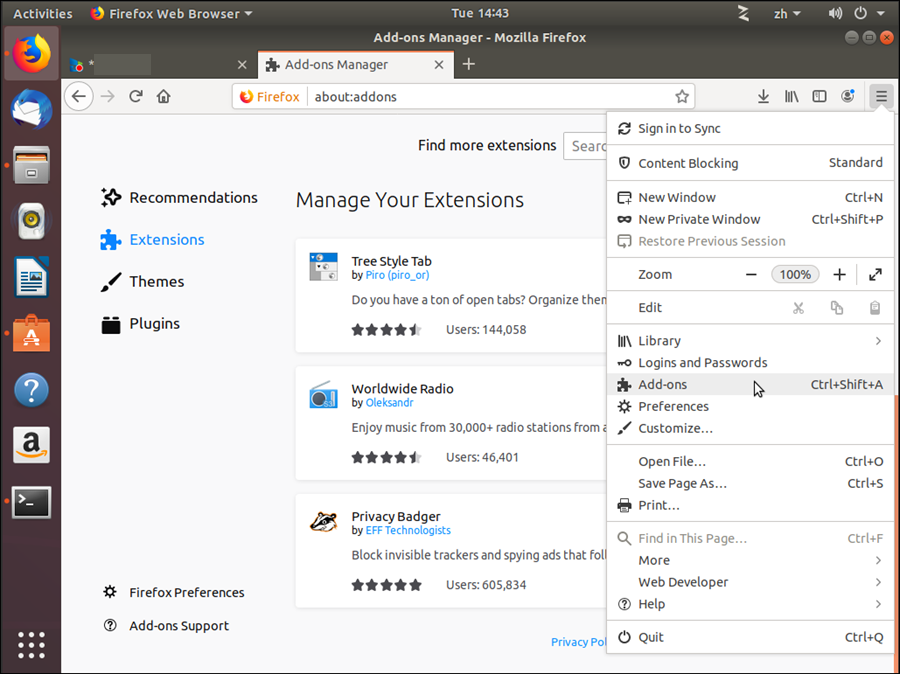Choose New Private Window menu entry
This screenshot has height=674, width=900.
point(699,219)
